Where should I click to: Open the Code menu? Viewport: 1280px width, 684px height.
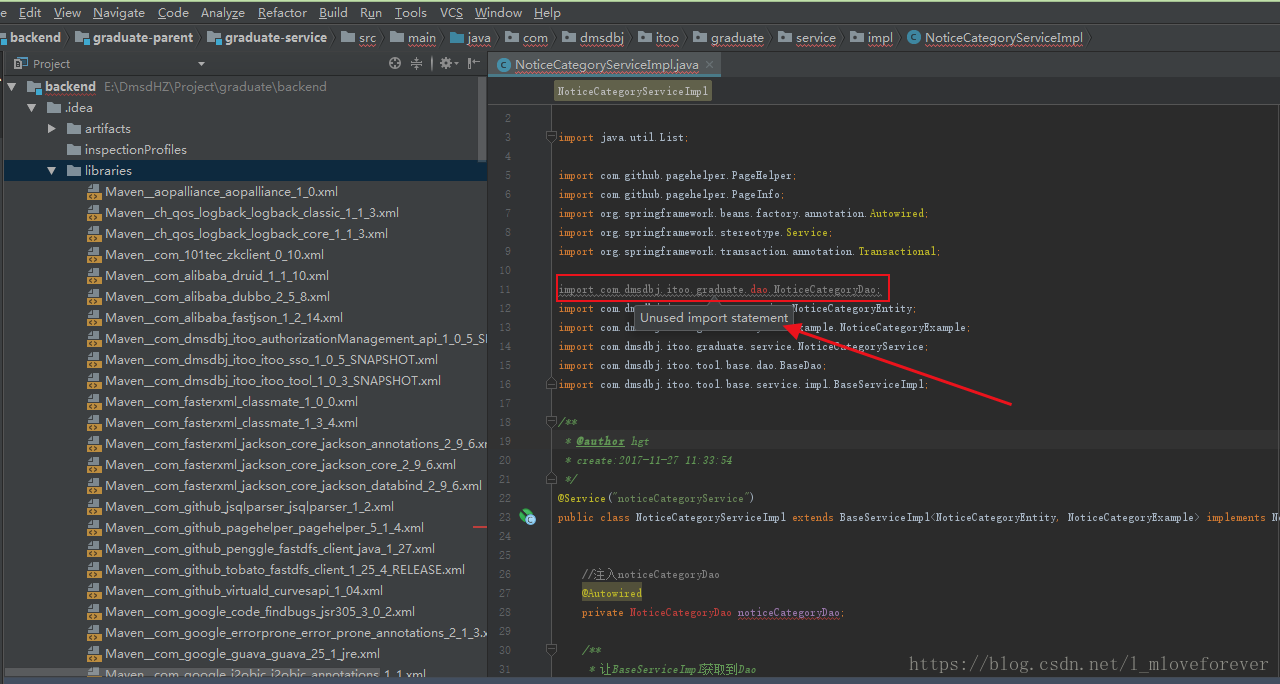click(x=173, y=13)
